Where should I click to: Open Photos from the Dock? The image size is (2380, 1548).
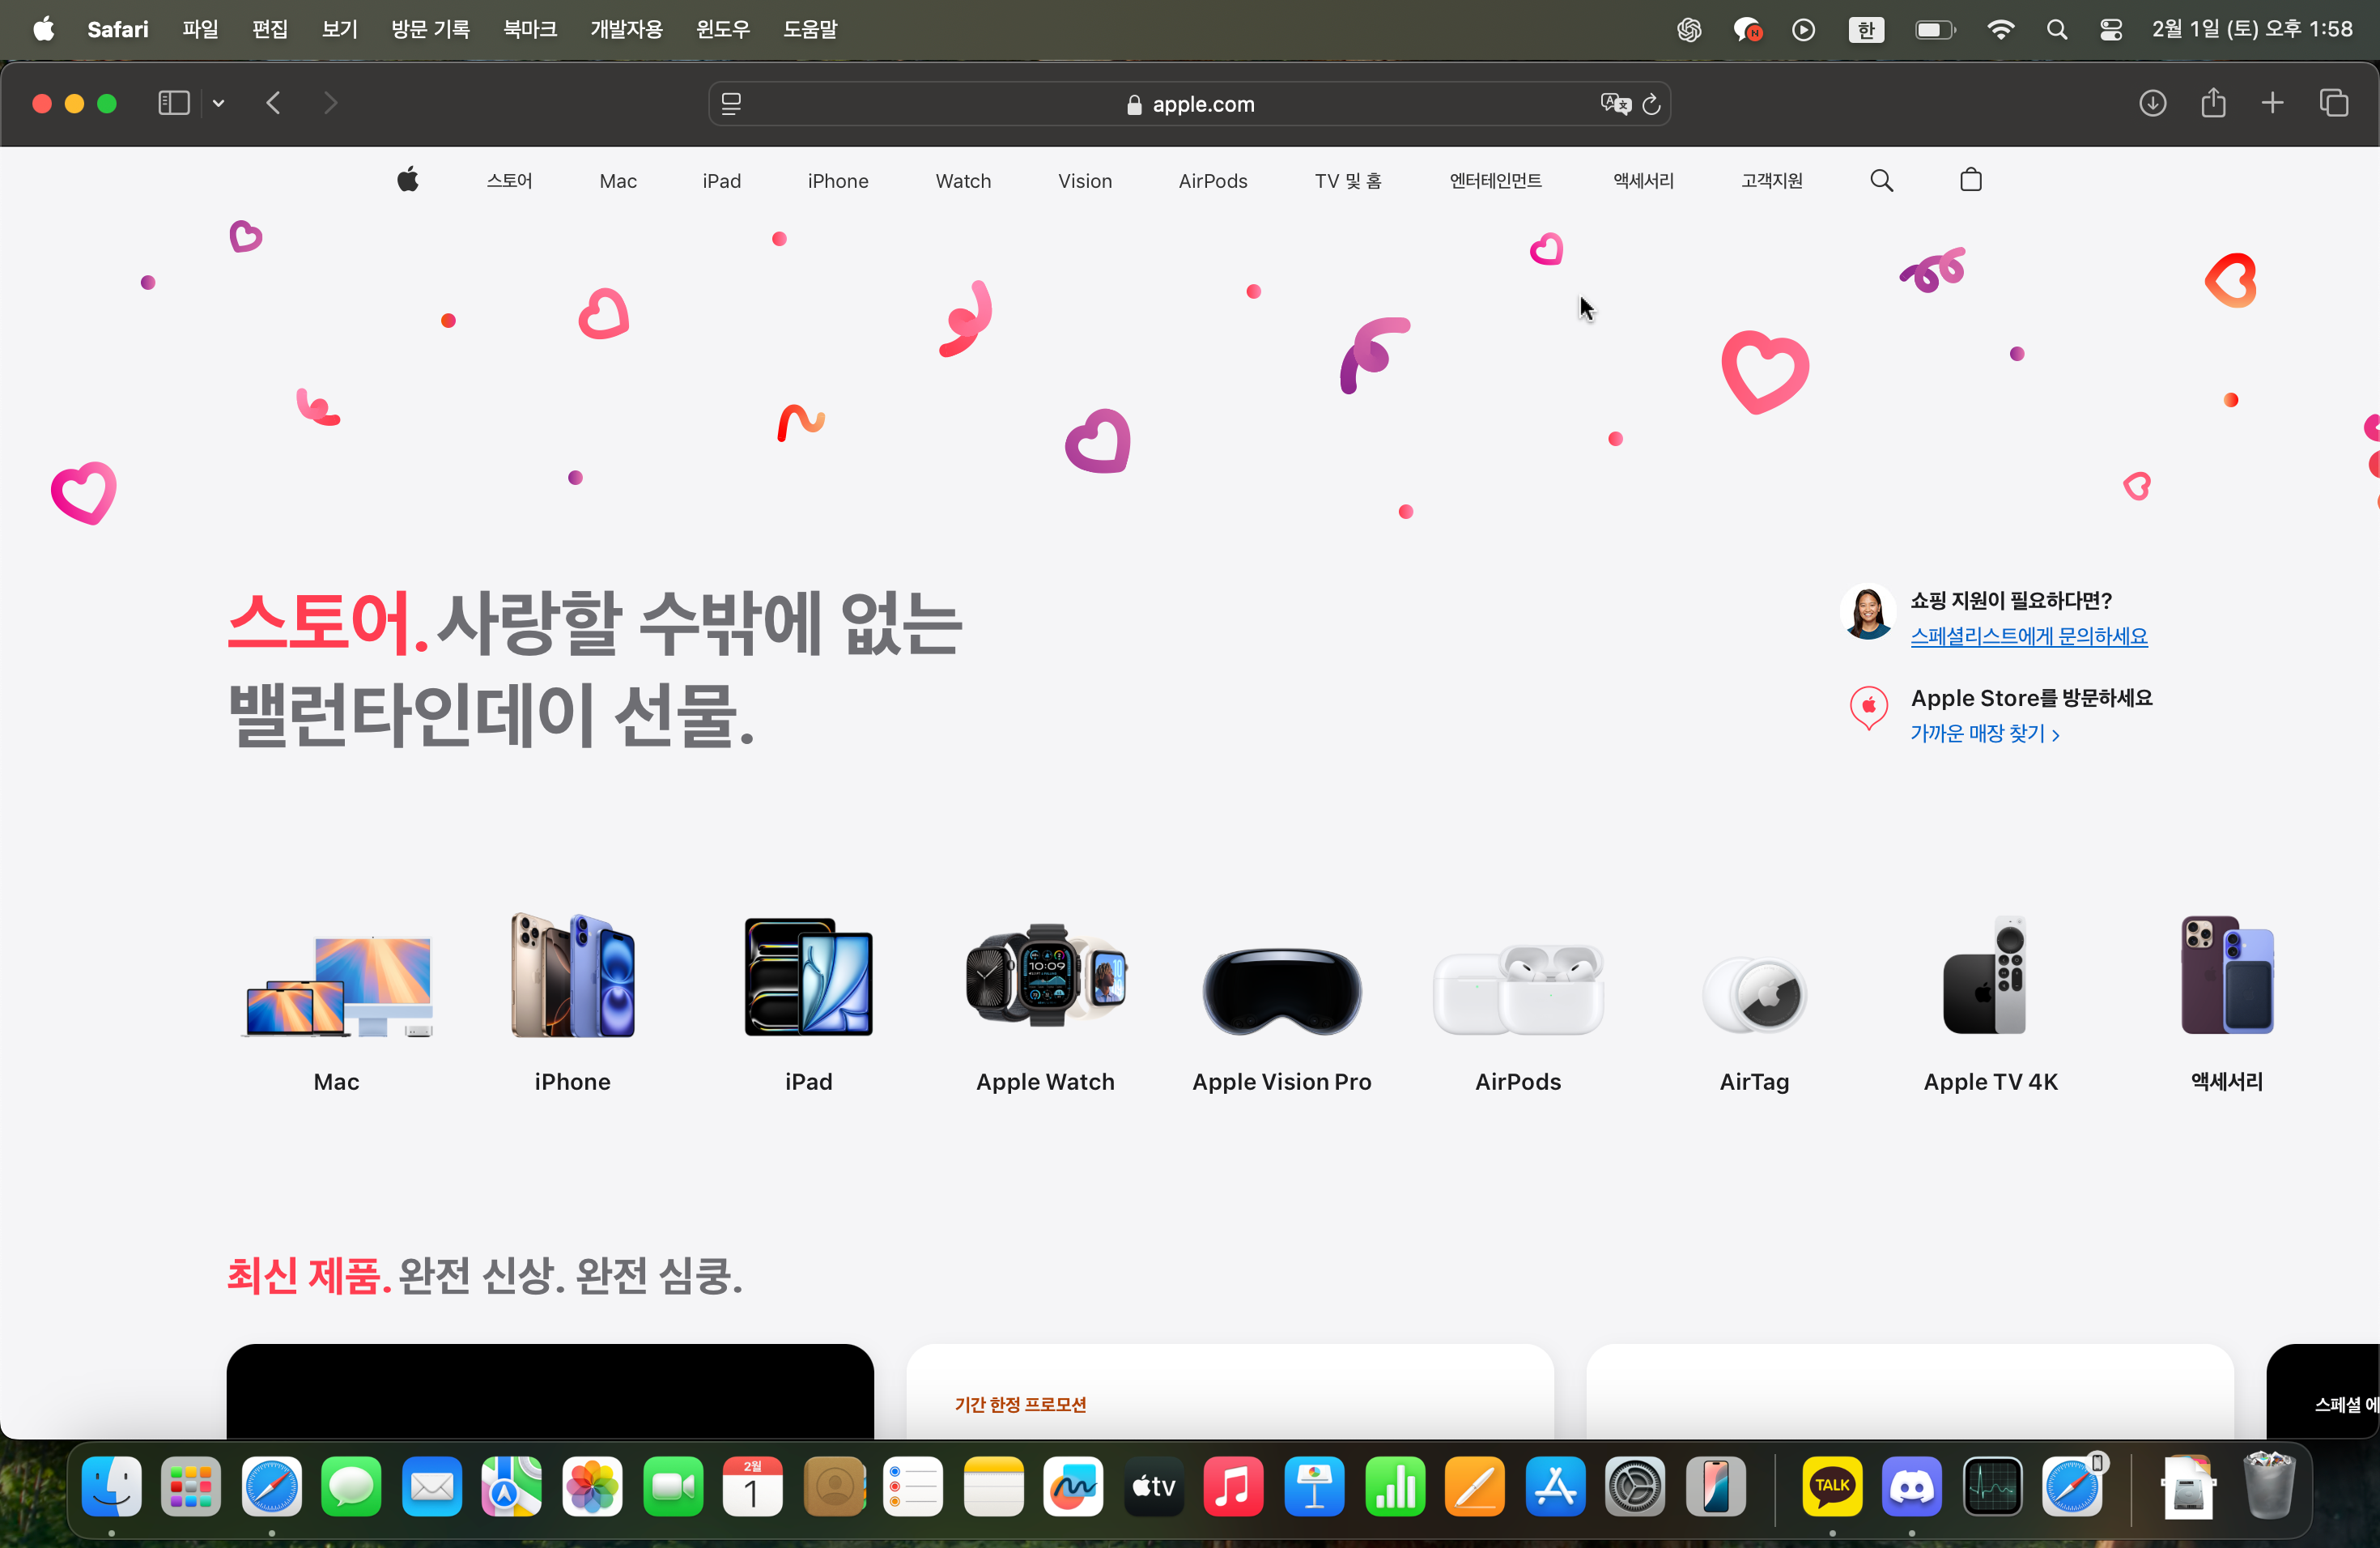coord(593,1486)
